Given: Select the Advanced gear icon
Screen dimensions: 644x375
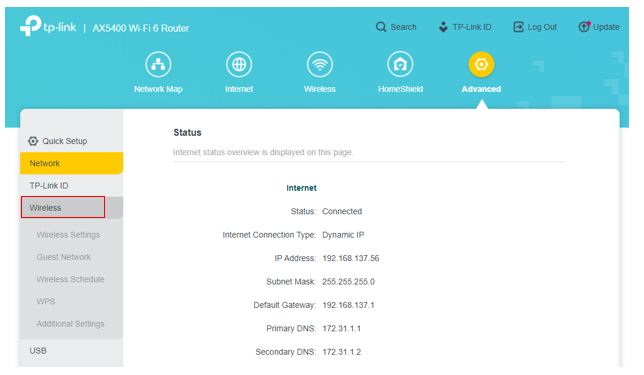Looking at the screenshot, I should click(x=481, y=64).
